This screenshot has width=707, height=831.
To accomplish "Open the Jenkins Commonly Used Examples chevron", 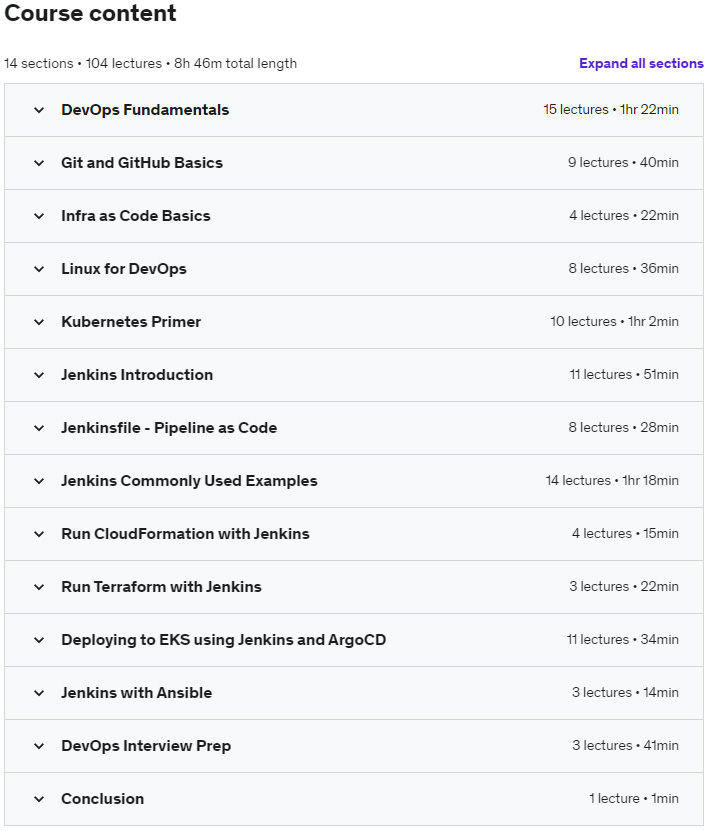I will (39, 481).
